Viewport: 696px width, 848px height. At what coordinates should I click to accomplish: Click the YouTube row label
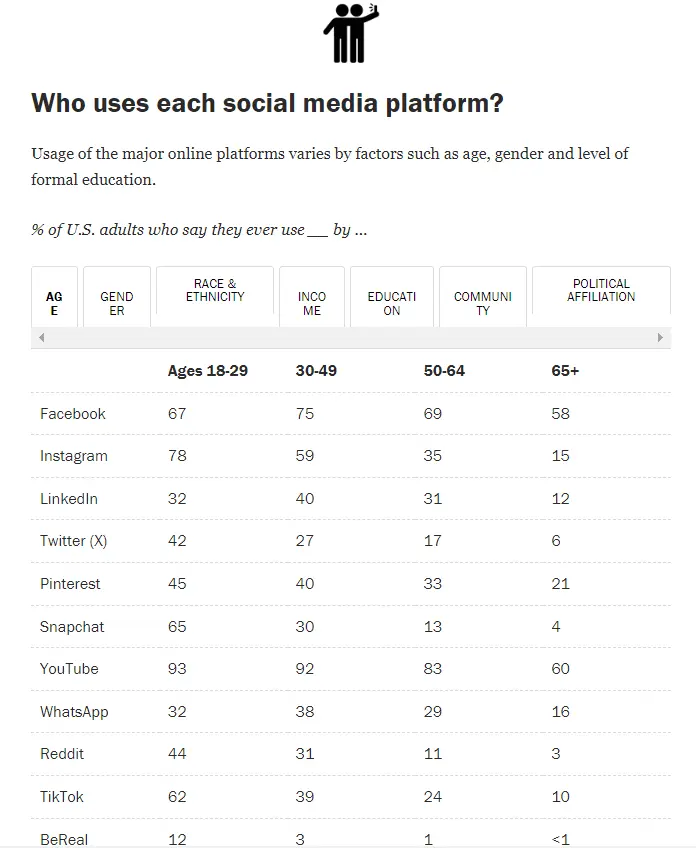pyautogui.click(x=69, y=669)
